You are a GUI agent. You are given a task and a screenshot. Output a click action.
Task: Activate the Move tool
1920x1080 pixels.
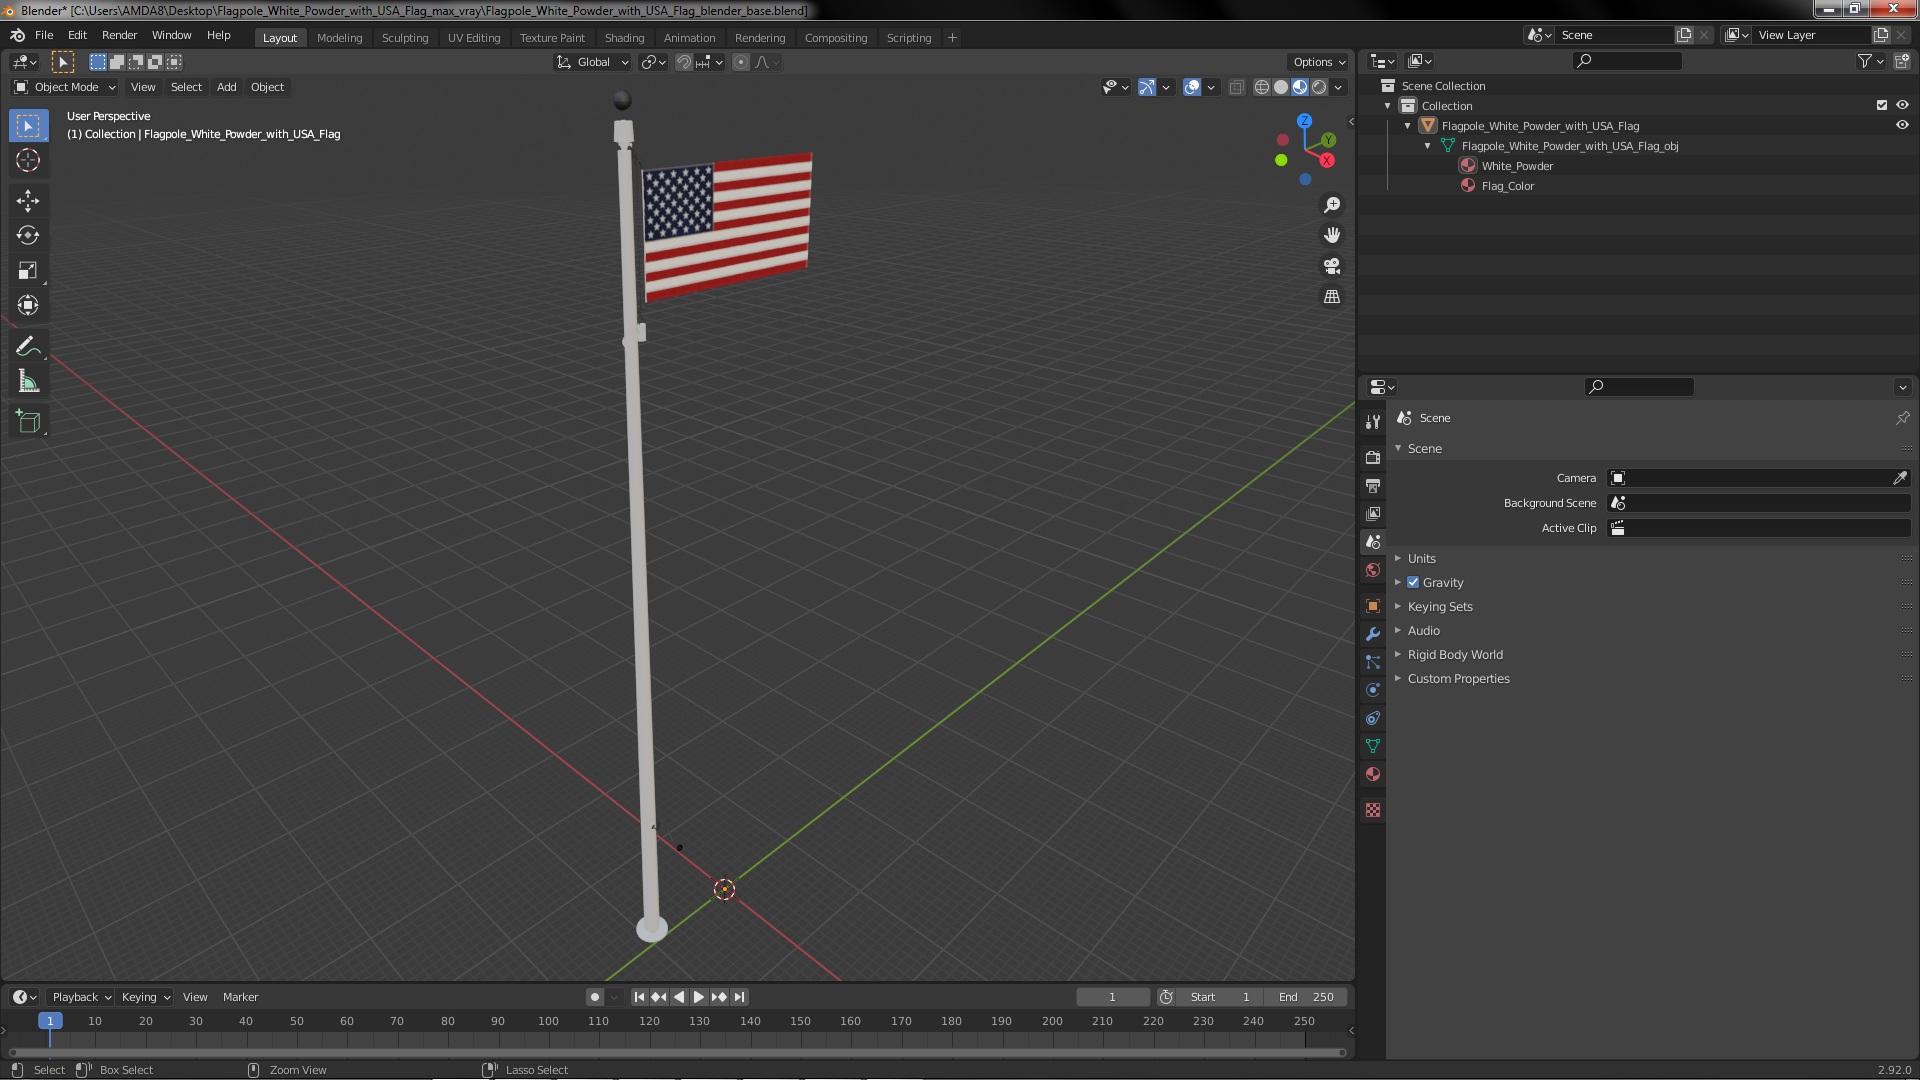pos(28,201)
